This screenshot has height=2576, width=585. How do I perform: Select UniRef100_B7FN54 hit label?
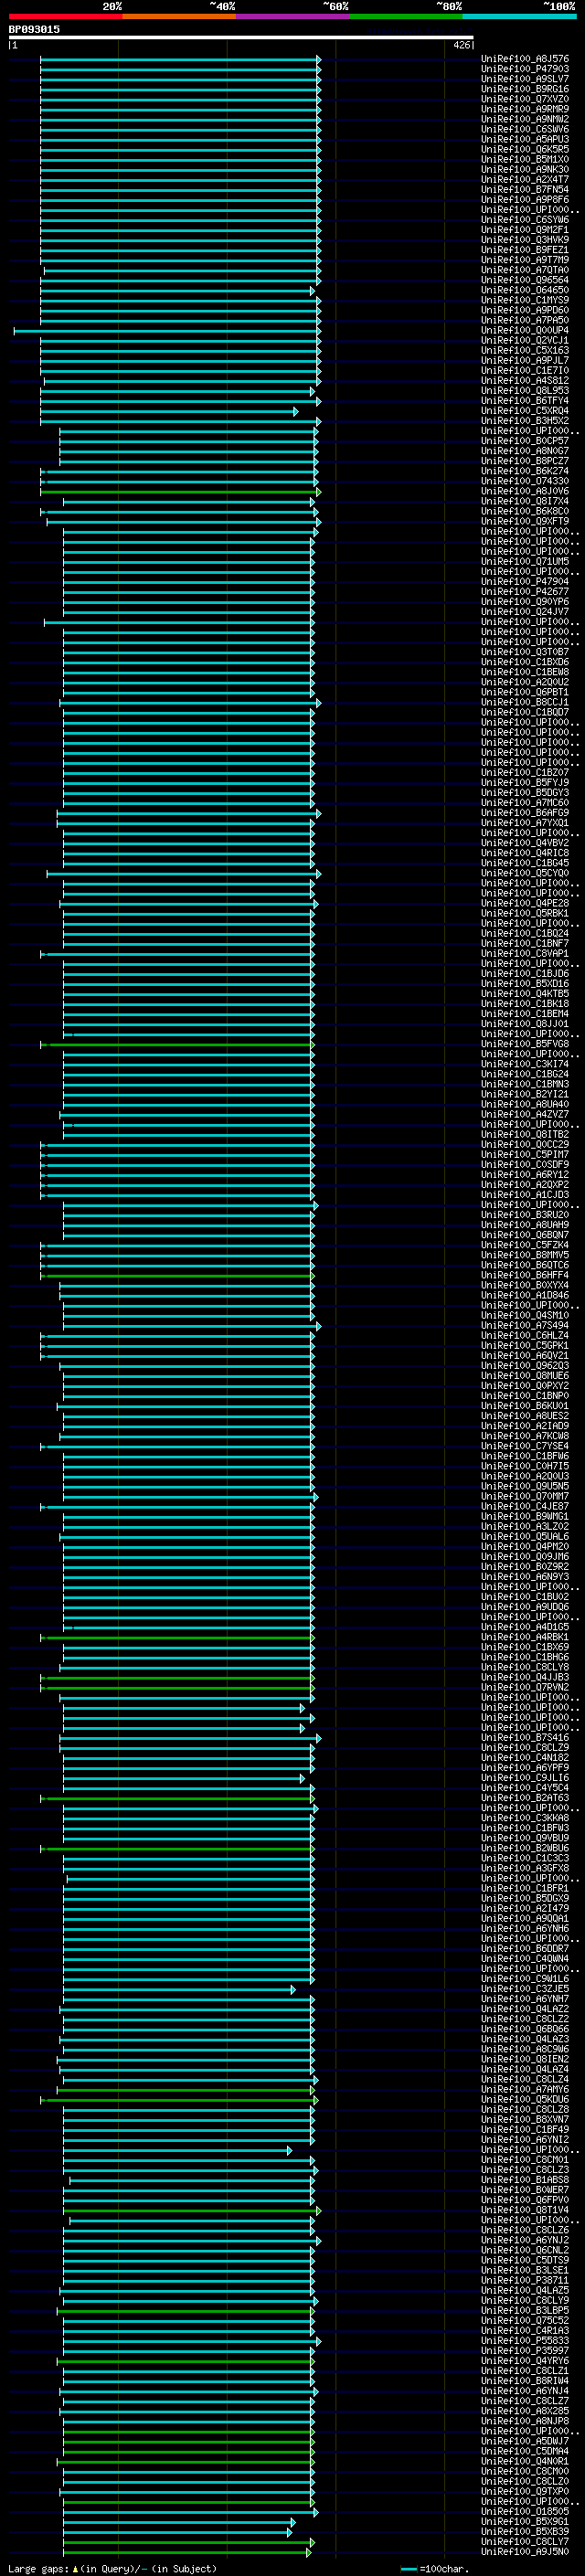coord(525,190)
